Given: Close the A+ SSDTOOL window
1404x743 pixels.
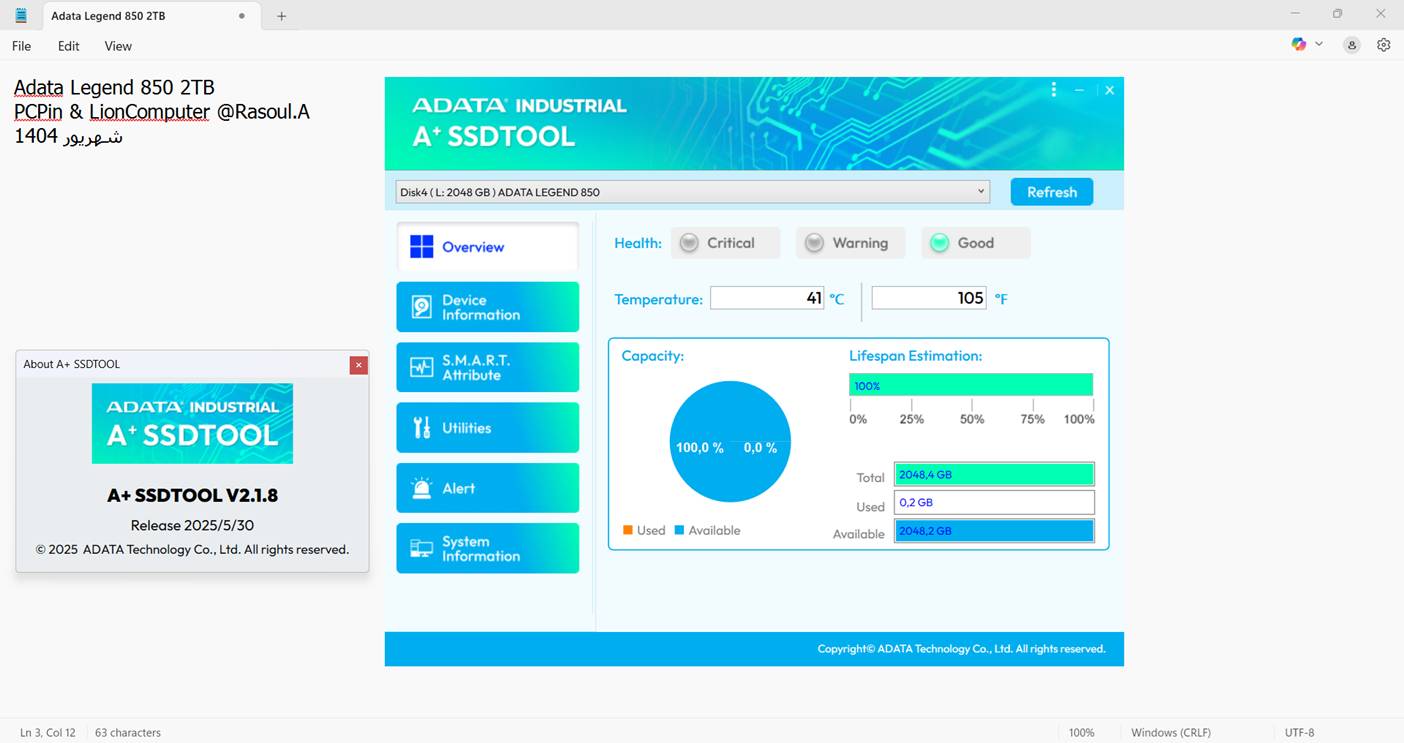Looking at the screenshot, I should (1109, 90).
